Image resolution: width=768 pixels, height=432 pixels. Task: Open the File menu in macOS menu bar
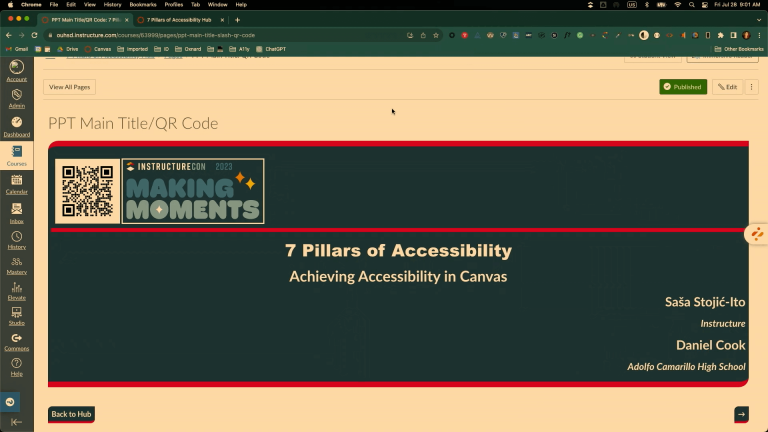point(54,4)
